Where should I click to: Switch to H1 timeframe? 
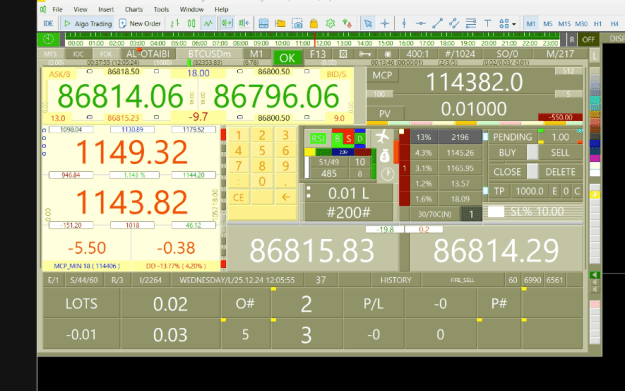(597, 24)
